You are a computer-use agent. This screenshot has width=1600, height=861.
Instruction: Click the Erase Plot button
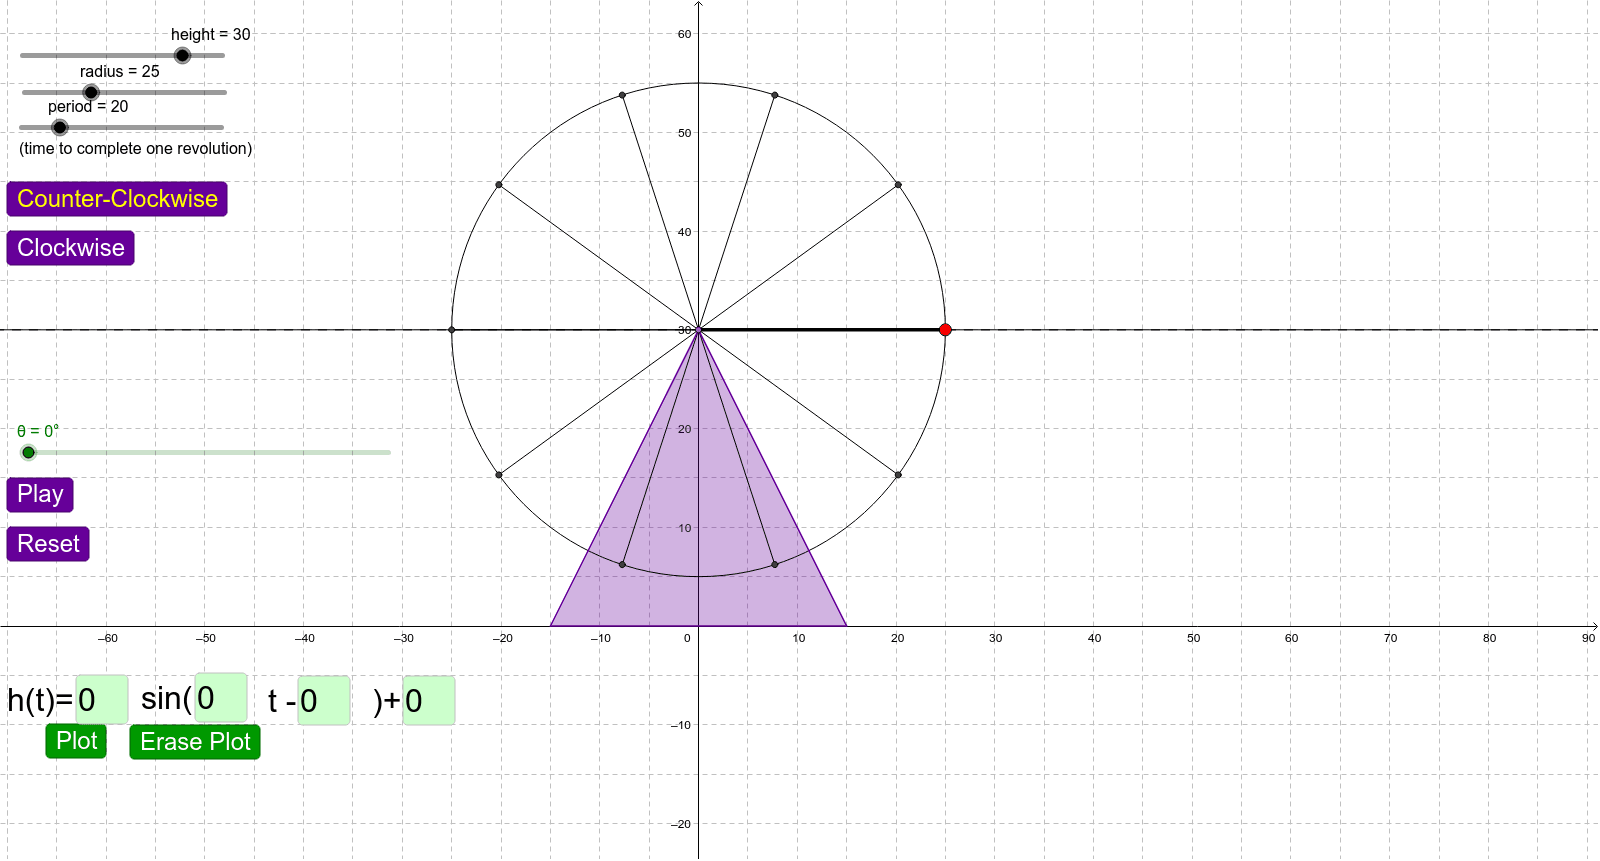(x=195, y=742)
